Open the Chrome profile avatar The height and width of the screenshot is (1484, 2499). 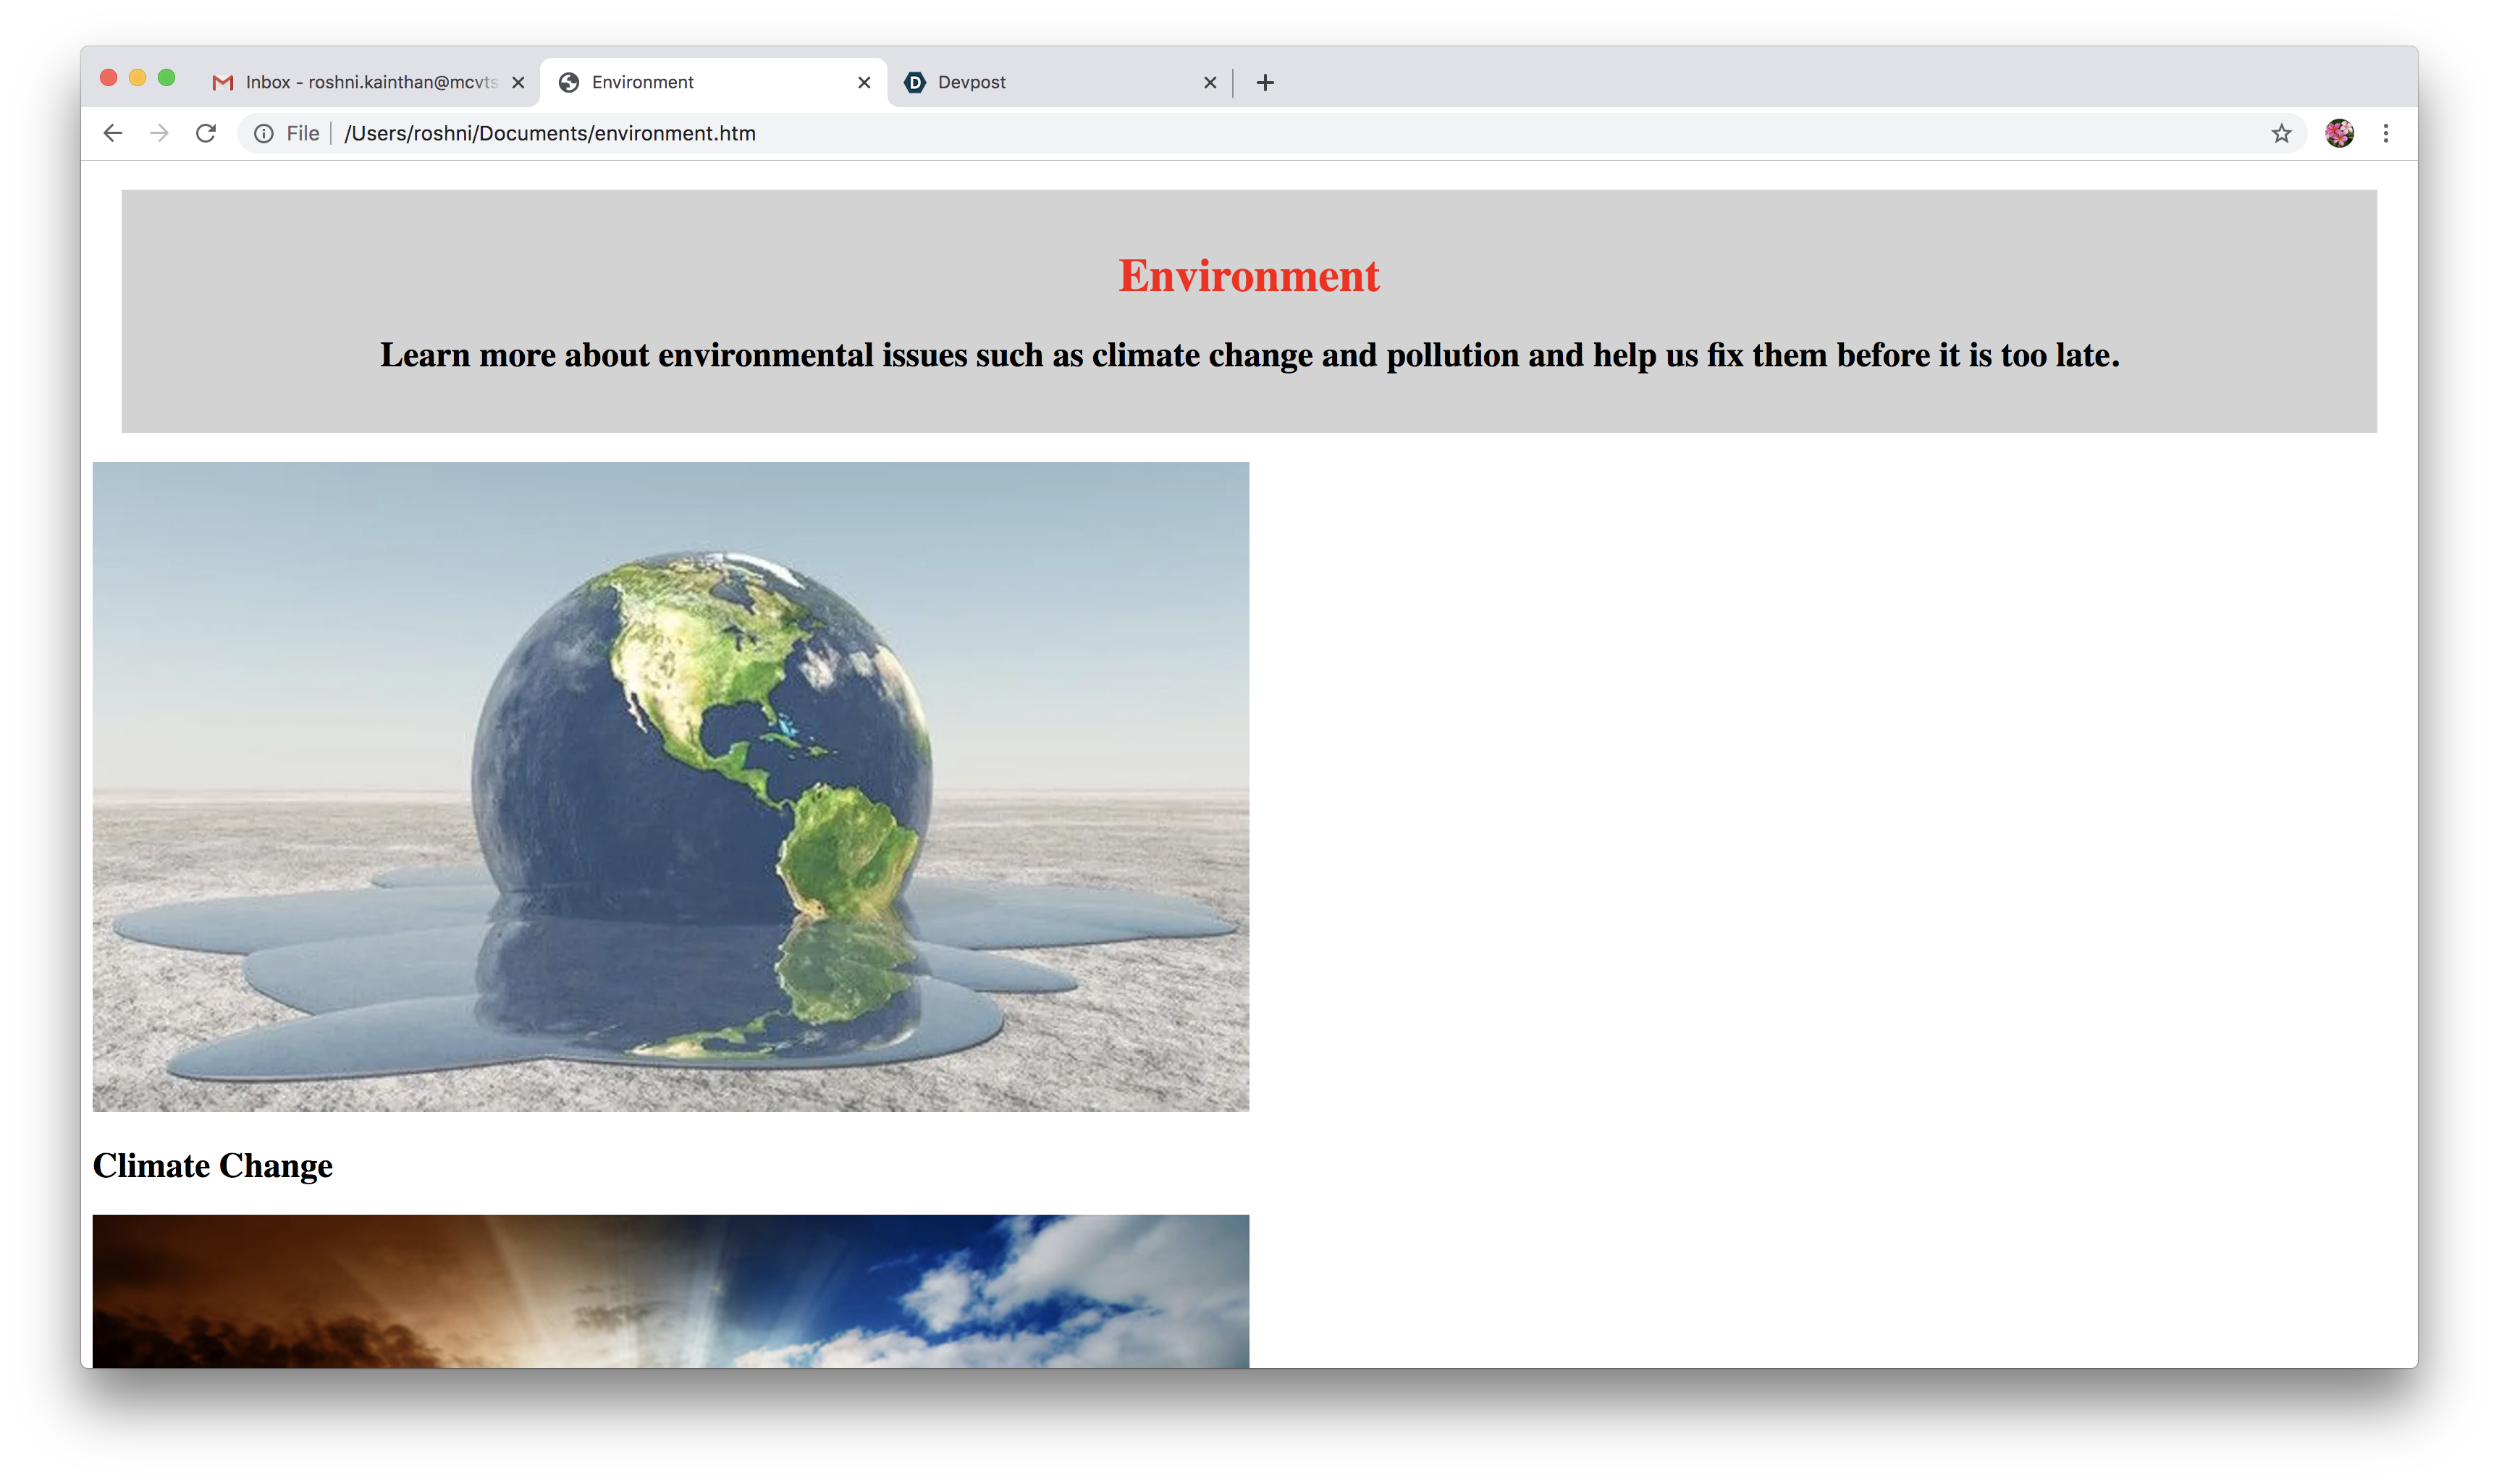pos(2339,133)
